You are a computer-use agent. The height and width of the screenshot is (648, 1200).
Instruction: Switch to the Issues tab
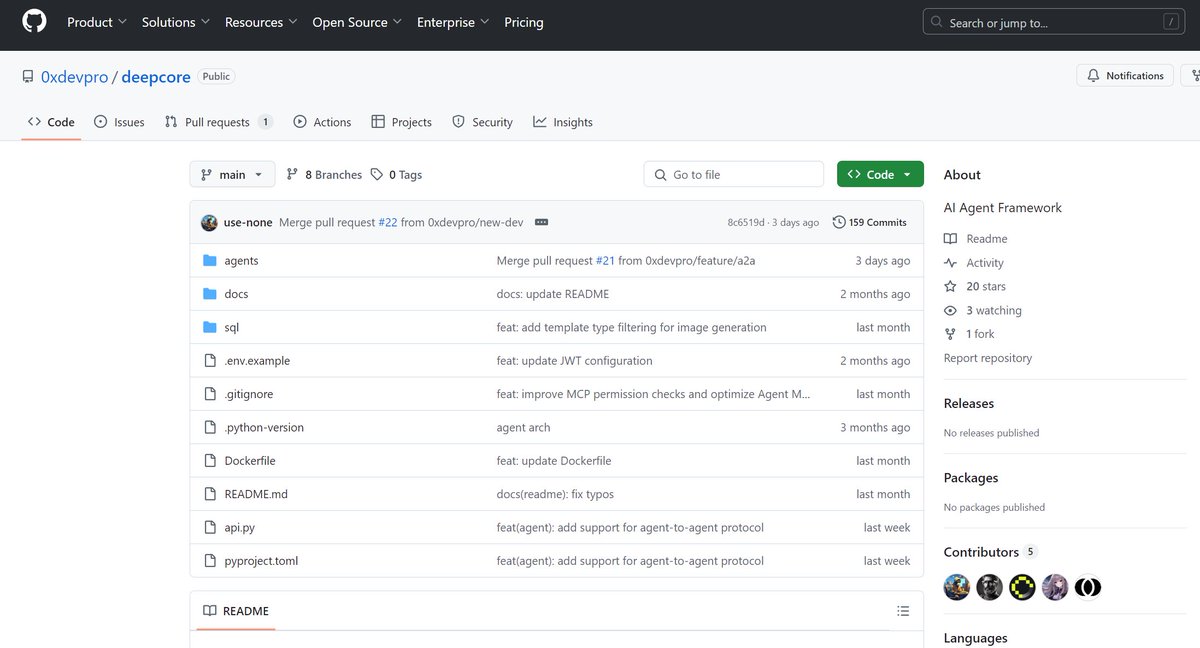[x=119, y=122]
